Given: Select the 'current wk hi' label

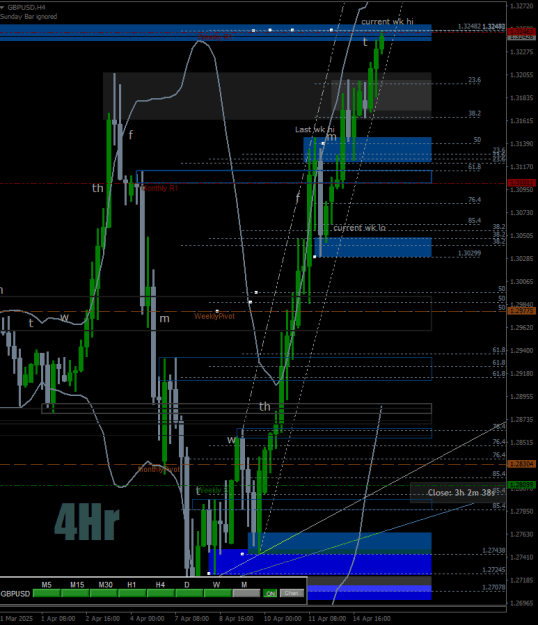Looking at the screenshot, I should click(x=387, y=22).
